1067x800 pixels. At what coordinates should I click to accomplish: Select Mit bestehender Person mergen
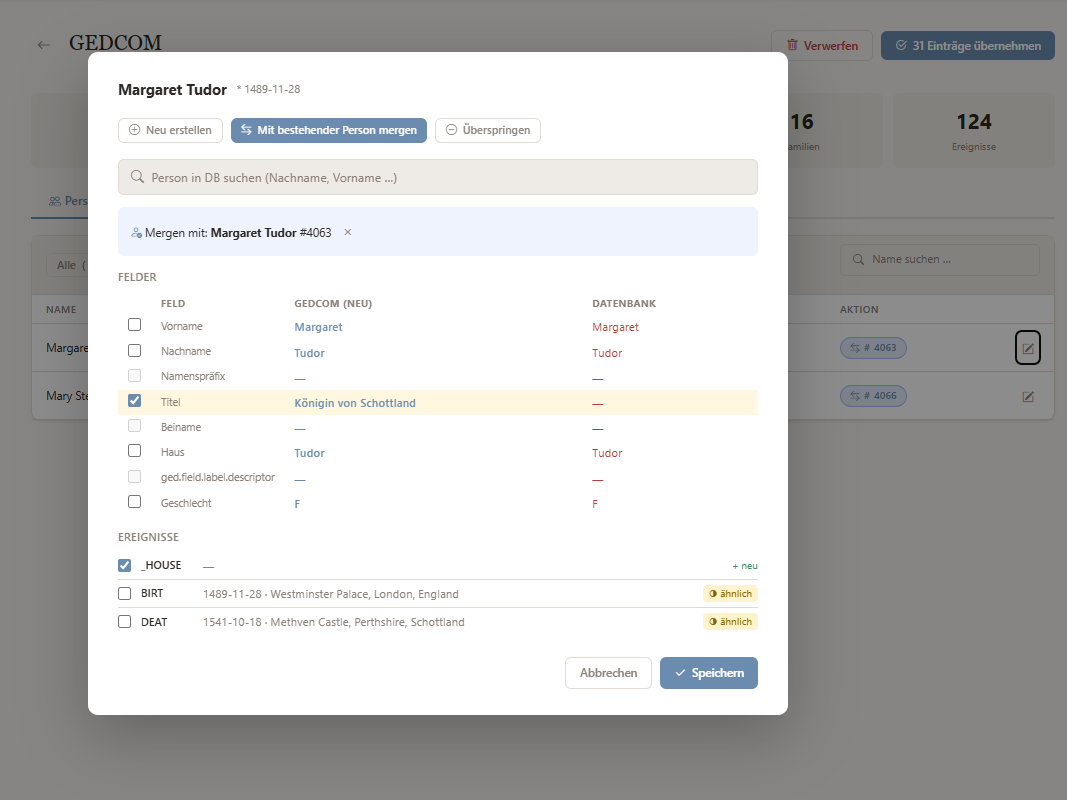(329, 130)
